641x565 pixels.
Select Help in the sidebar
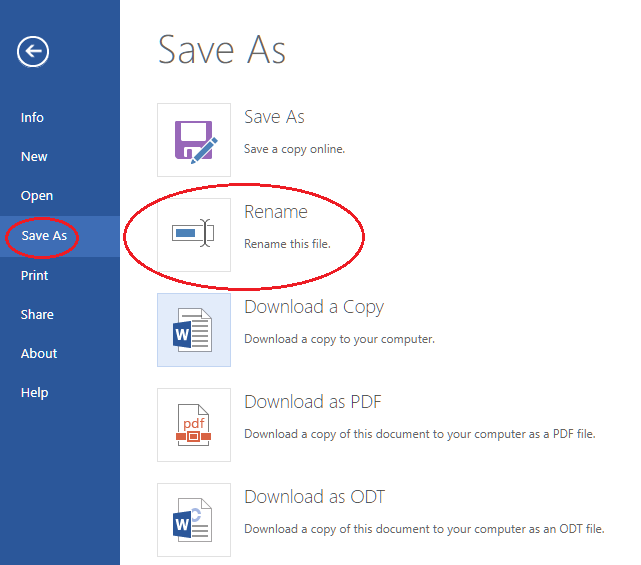click(x=34, y=393)
